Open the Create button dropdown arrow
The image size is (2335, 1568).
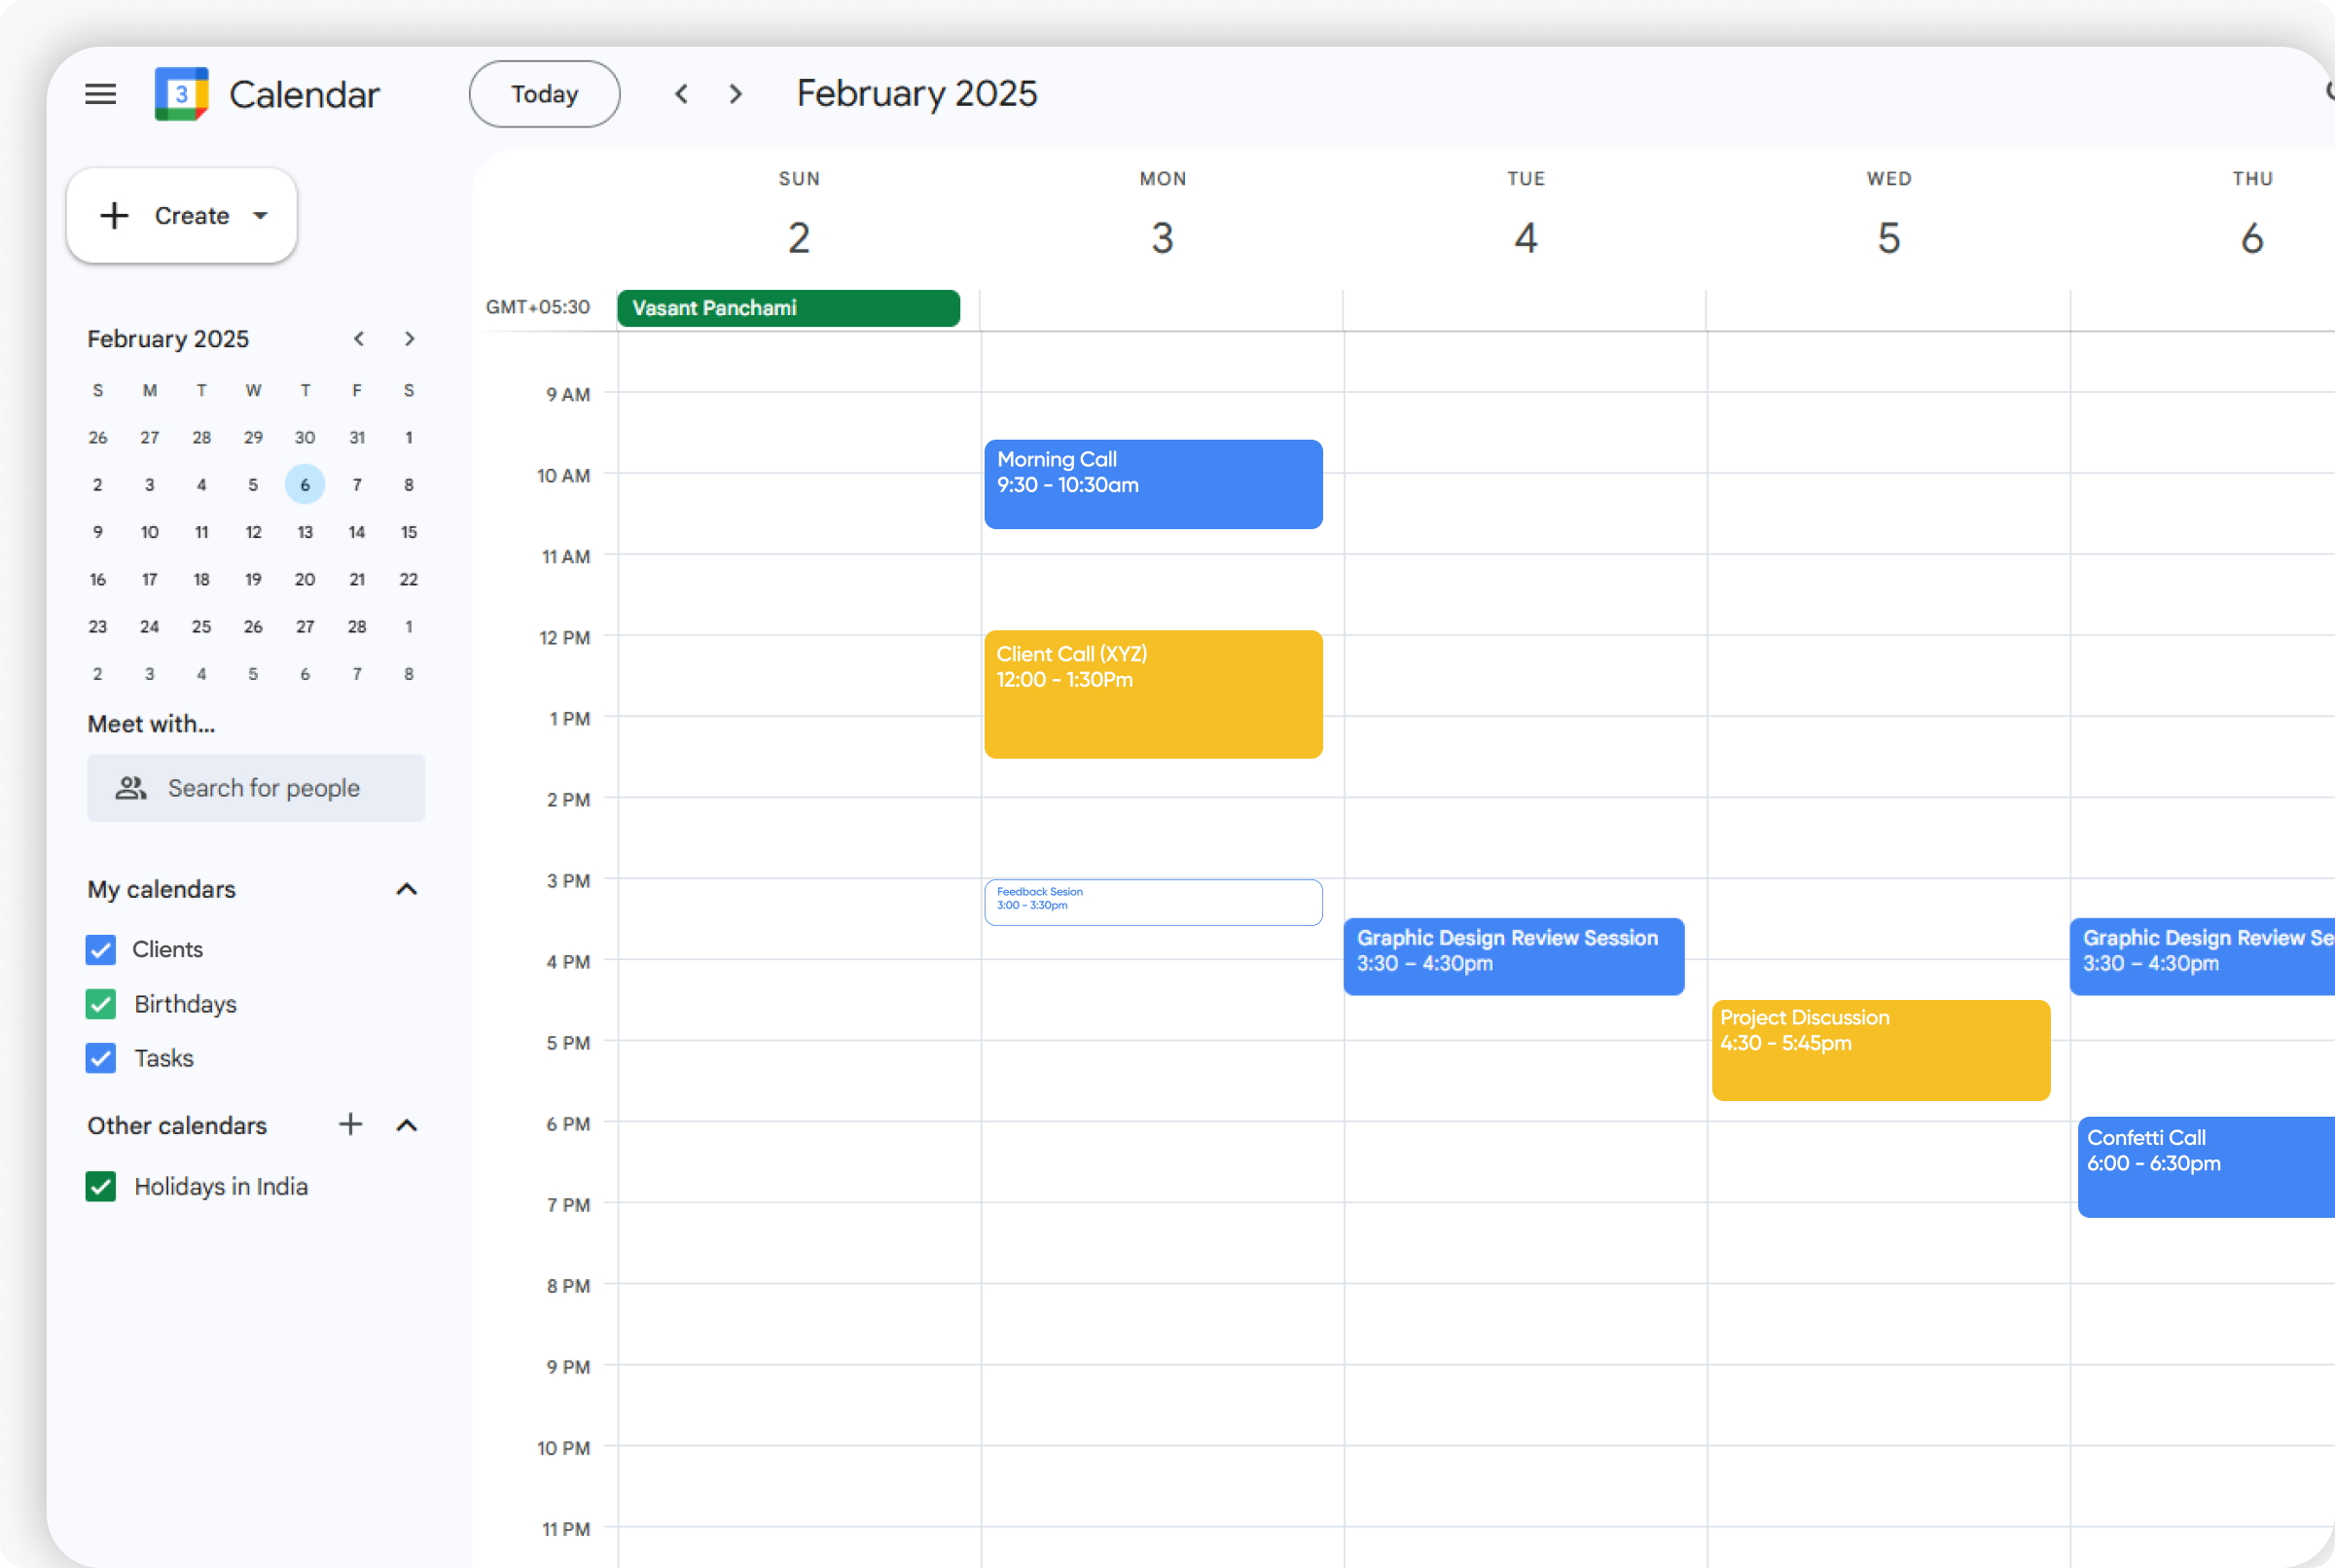tap(261, 216)
